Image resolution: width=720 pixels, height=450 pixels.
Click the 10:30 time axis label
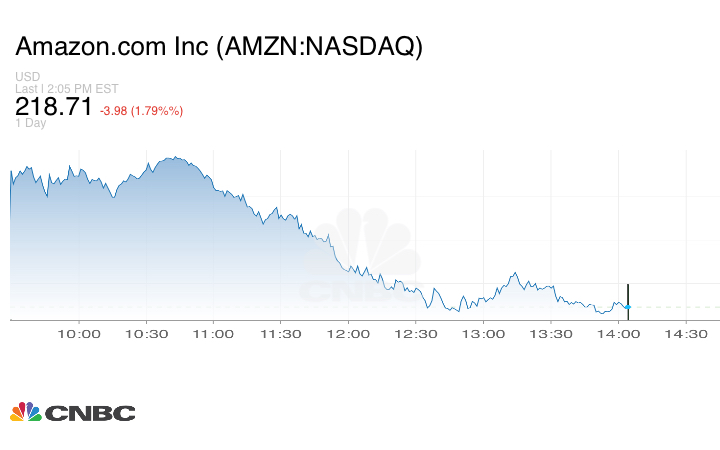coord(146,334)
